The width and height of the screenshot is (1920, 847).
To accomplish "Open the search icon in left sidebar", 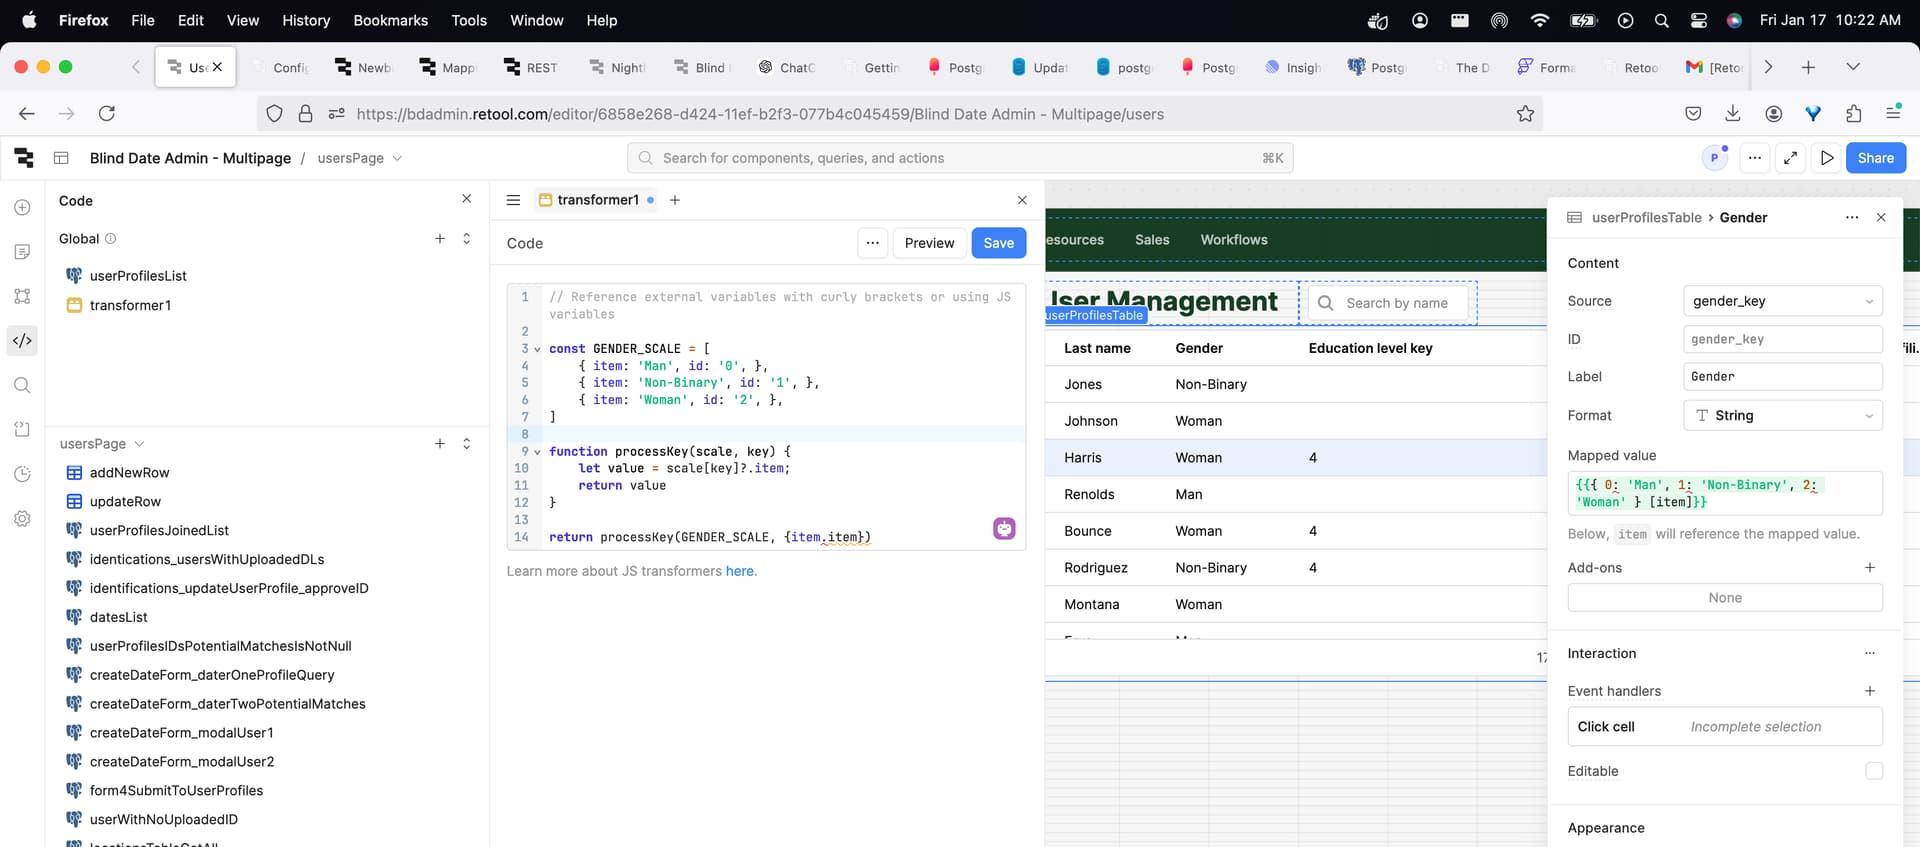I will (22, 385).
